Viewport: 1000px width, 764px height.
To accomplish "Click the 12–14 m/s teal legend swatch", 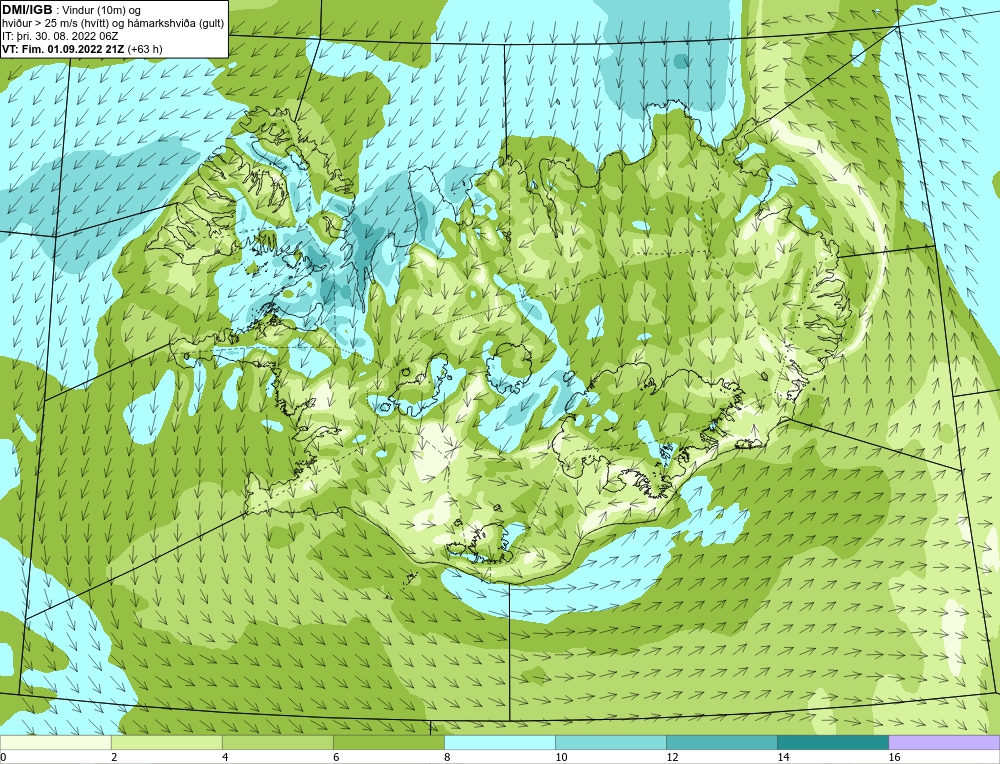I will (721, 743).
